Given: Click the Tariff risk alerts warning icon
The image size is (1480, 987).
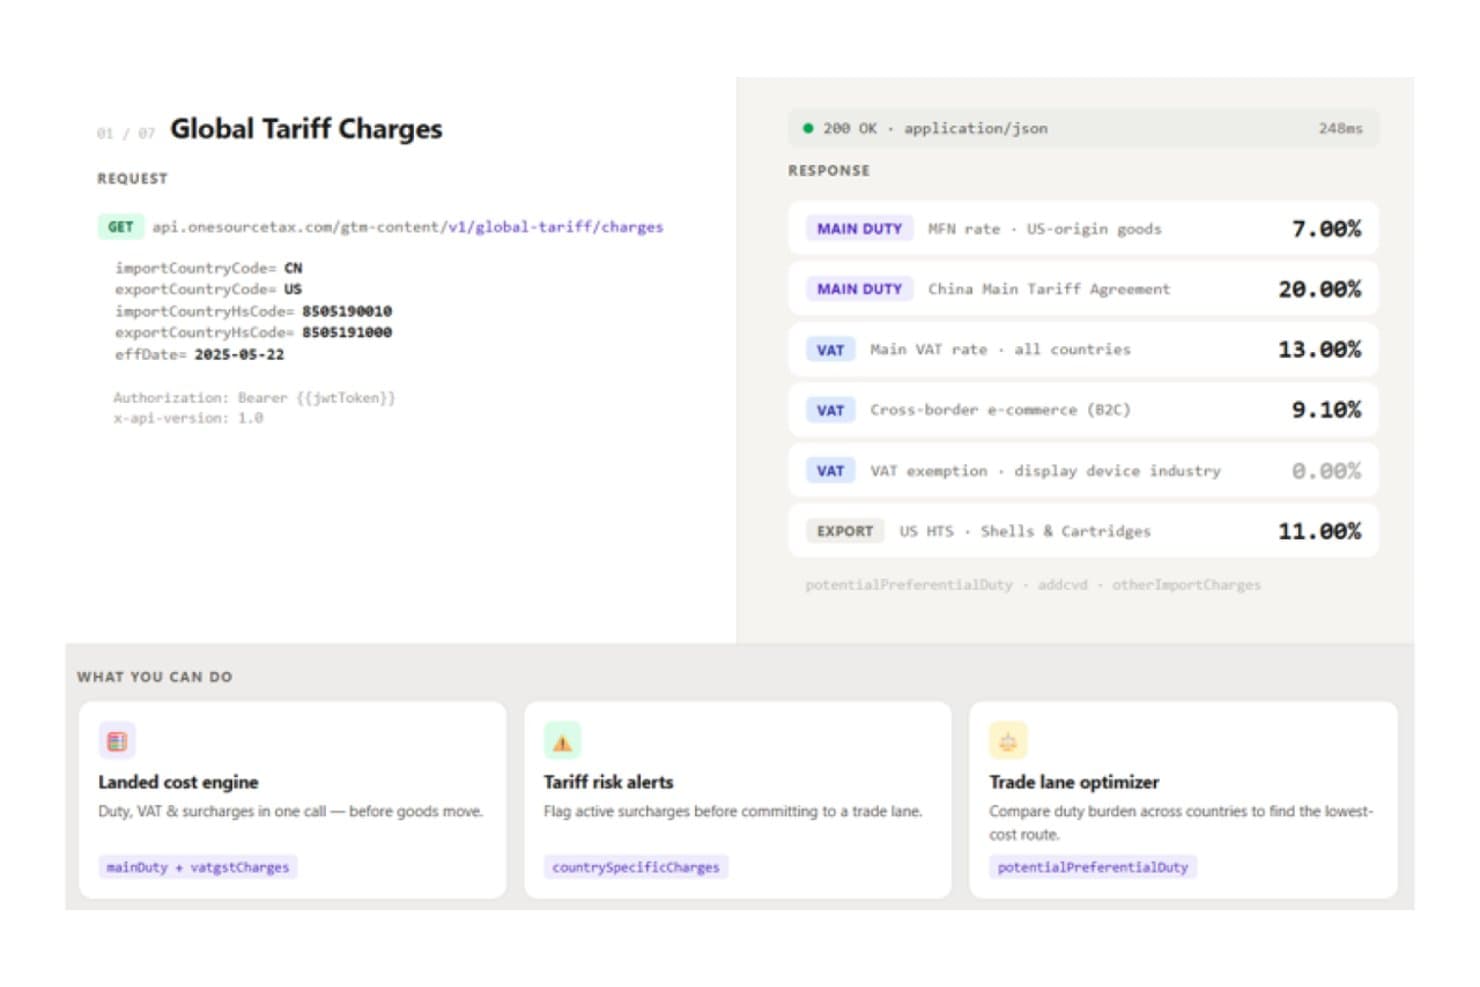Looking at the screenshot, I should pos(562,741).
